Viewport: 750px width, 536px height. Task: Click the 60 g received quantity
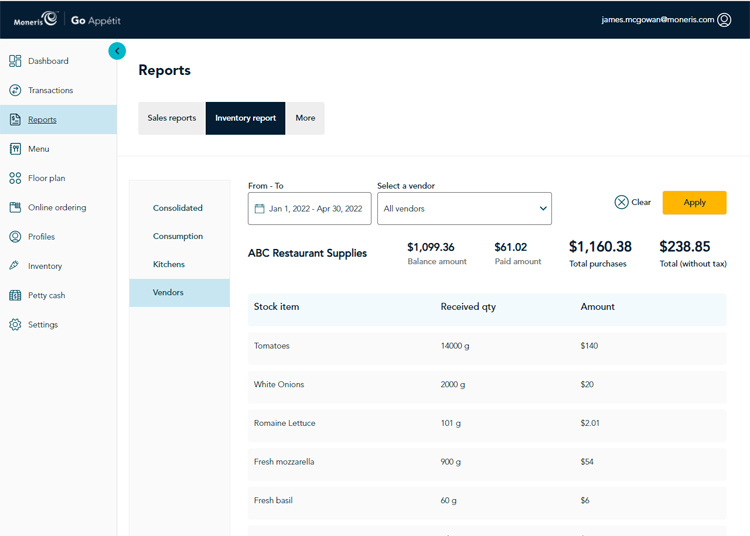pos(448,501)
